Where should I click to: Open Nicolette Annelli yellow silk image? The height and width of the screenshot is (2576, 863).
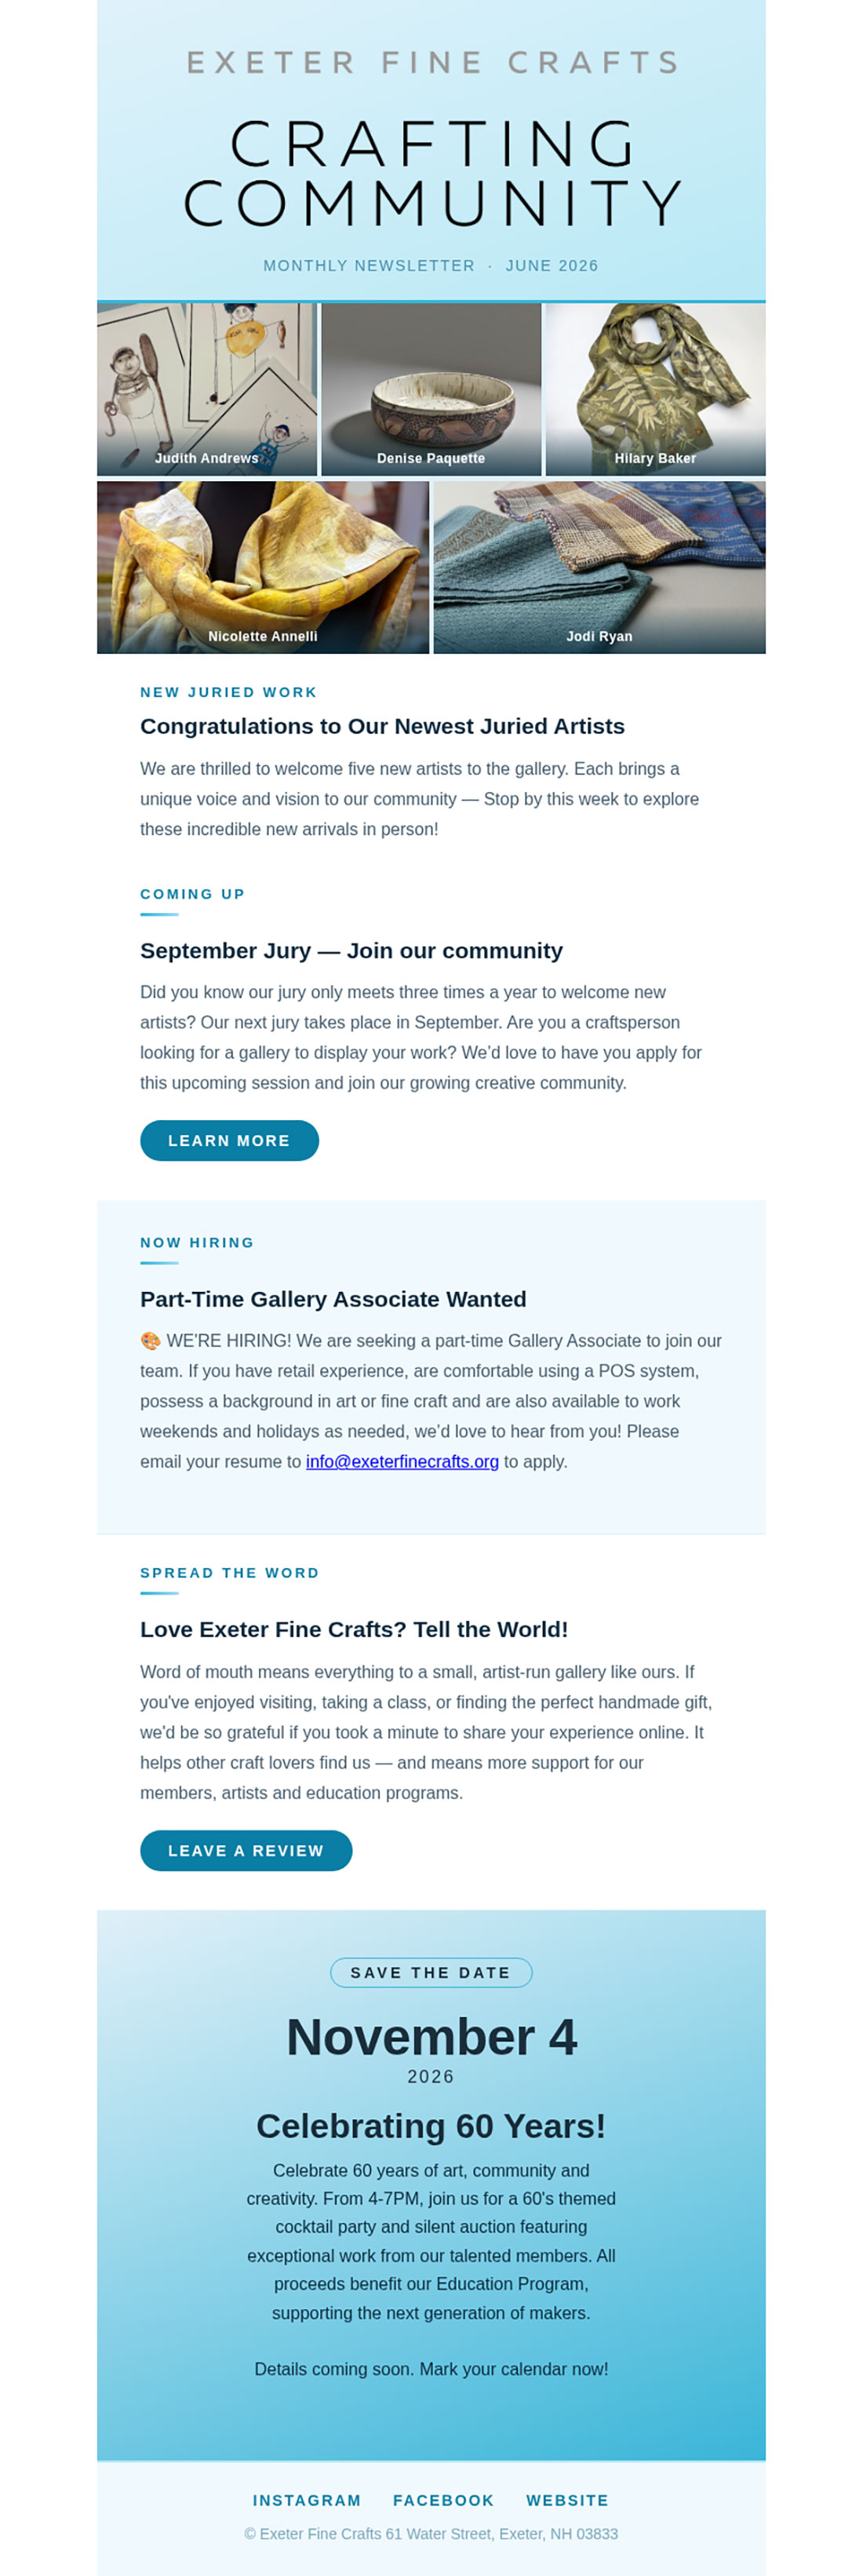coord(263,567)
